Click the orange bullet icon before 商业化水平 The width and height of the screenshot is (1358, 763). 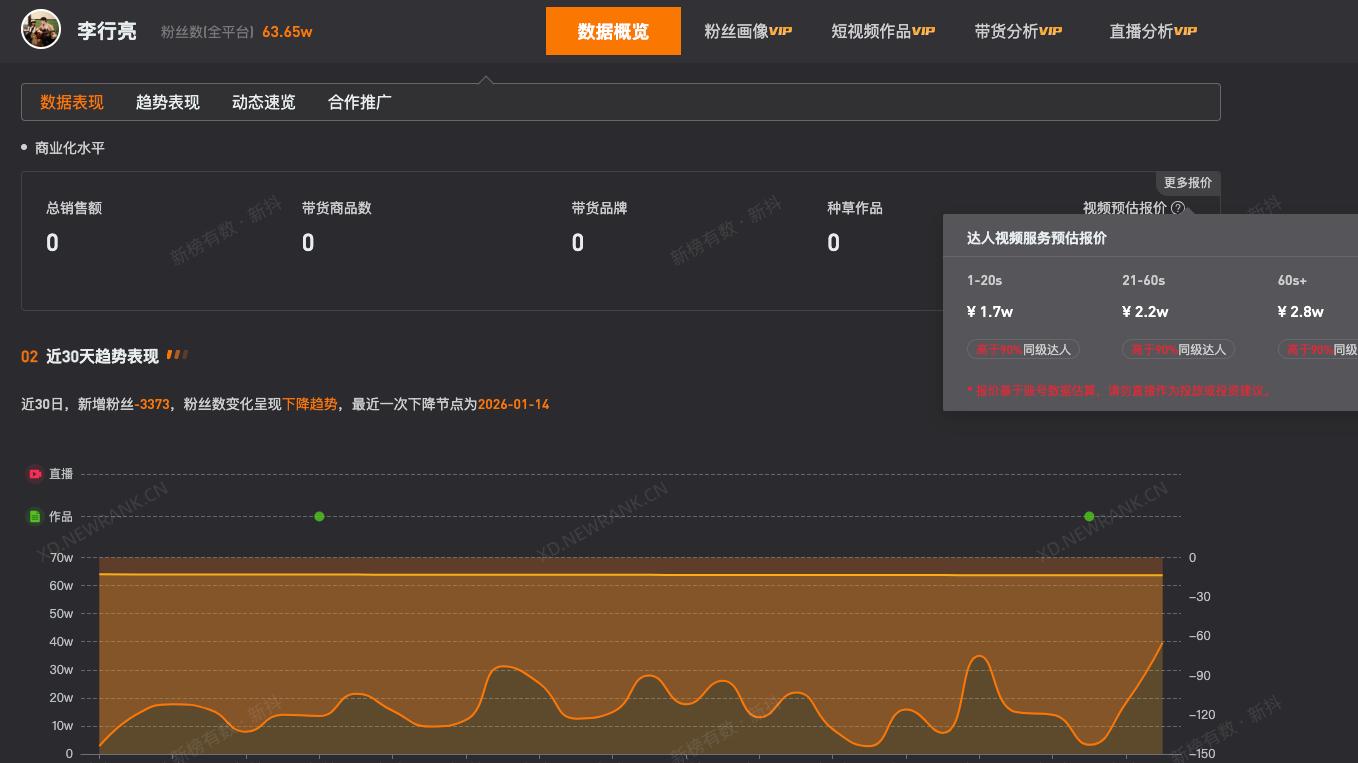(x=24, y=147)
